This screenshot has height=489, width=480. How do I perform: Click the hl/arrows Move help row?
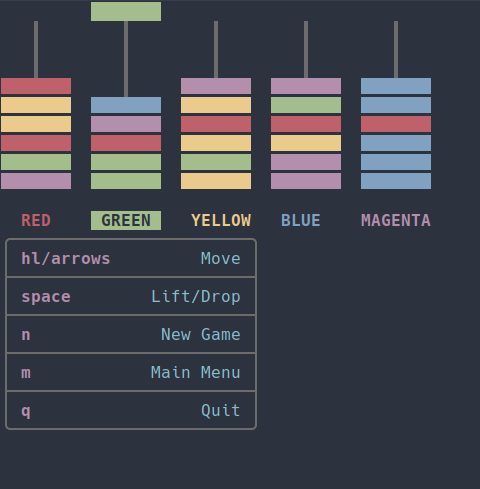[x=131, y=258]
